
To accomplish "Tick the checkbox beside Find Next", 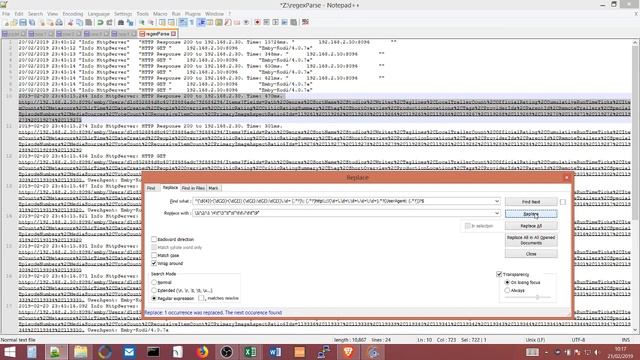I will 563,202.
